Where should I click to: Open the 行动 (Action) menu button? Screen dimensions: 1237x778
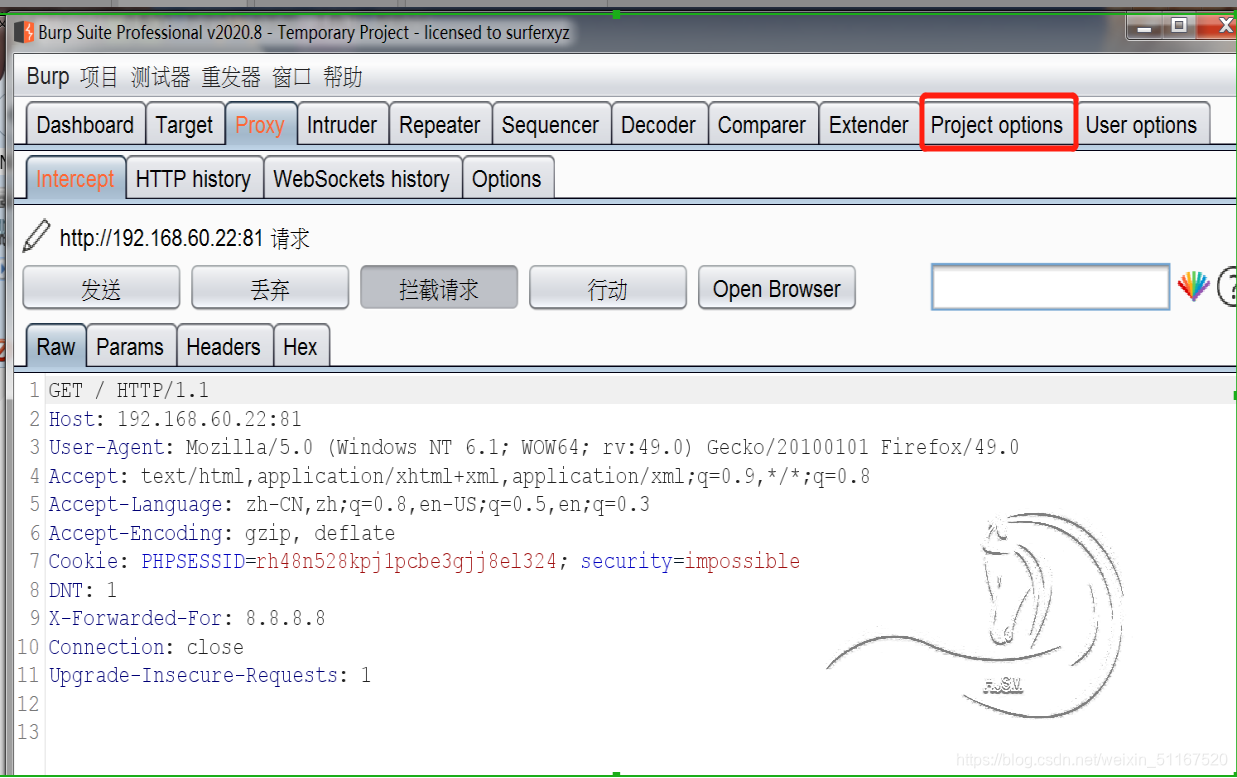tap(608, 288)
